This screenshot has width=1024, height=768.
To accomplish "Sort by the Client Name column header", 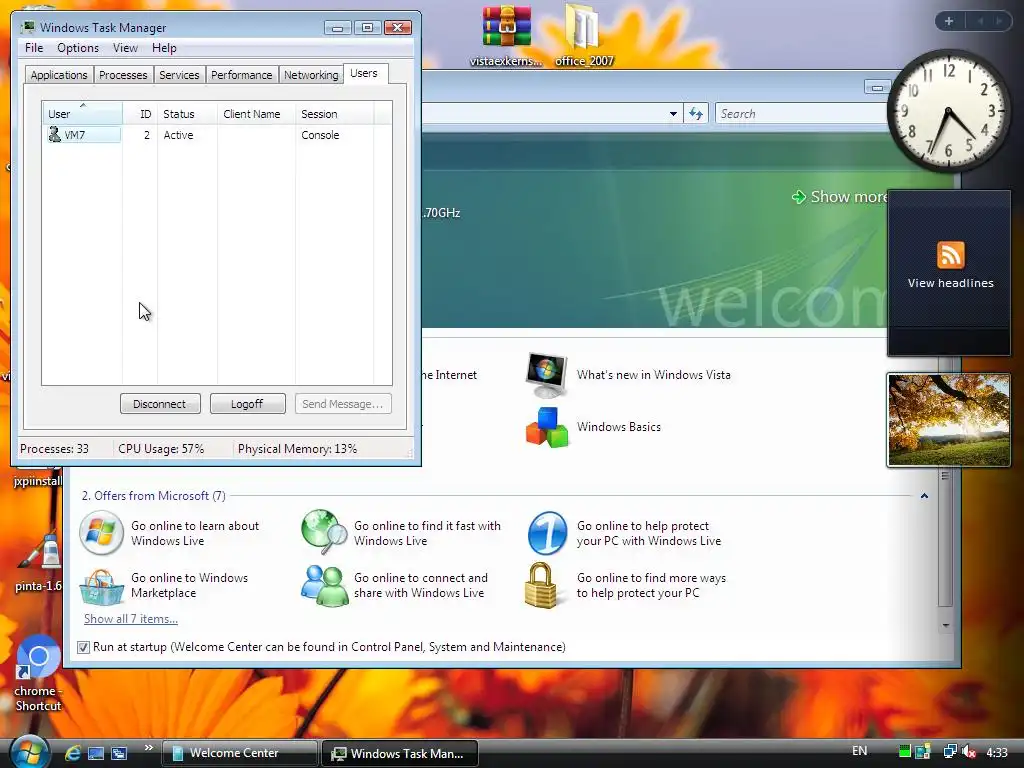I will point(256,114).
